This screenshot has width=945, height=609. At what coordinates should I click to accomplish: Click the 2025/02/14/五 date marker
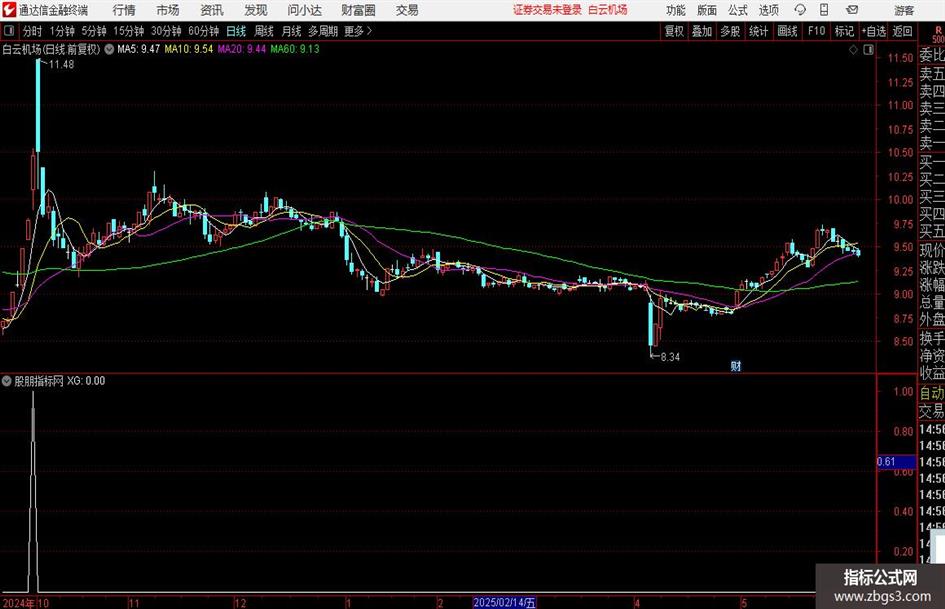[x=504, y=602]
